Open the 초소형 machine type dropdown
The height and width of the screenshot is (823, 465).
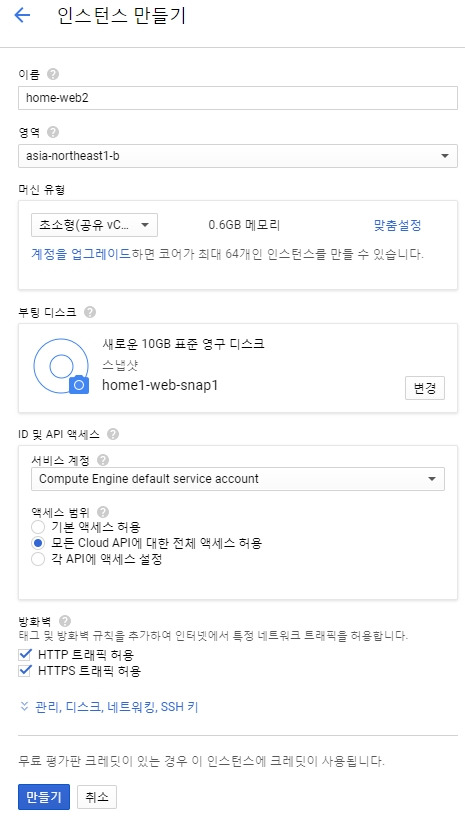click(94, 225)
